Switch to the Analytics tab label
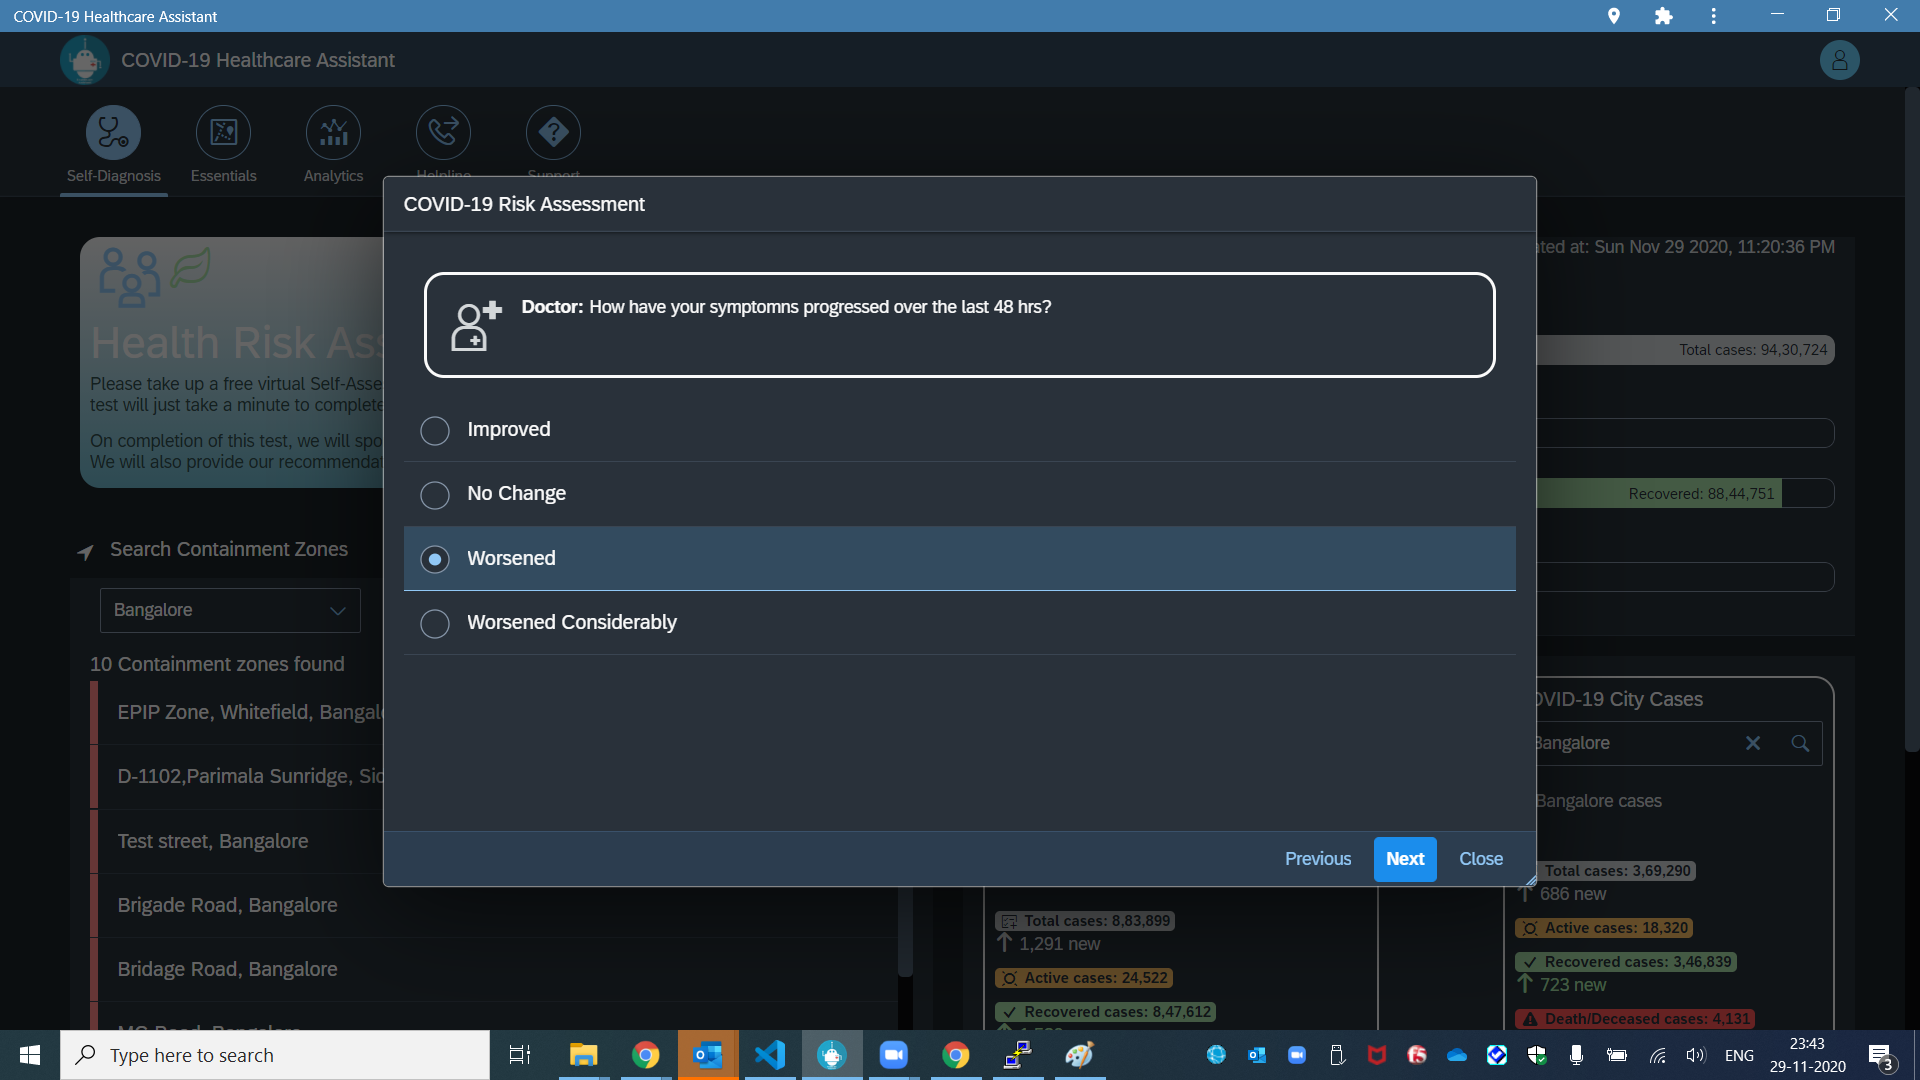Screen dimensions: 1920x1080 tap(333, 176)
